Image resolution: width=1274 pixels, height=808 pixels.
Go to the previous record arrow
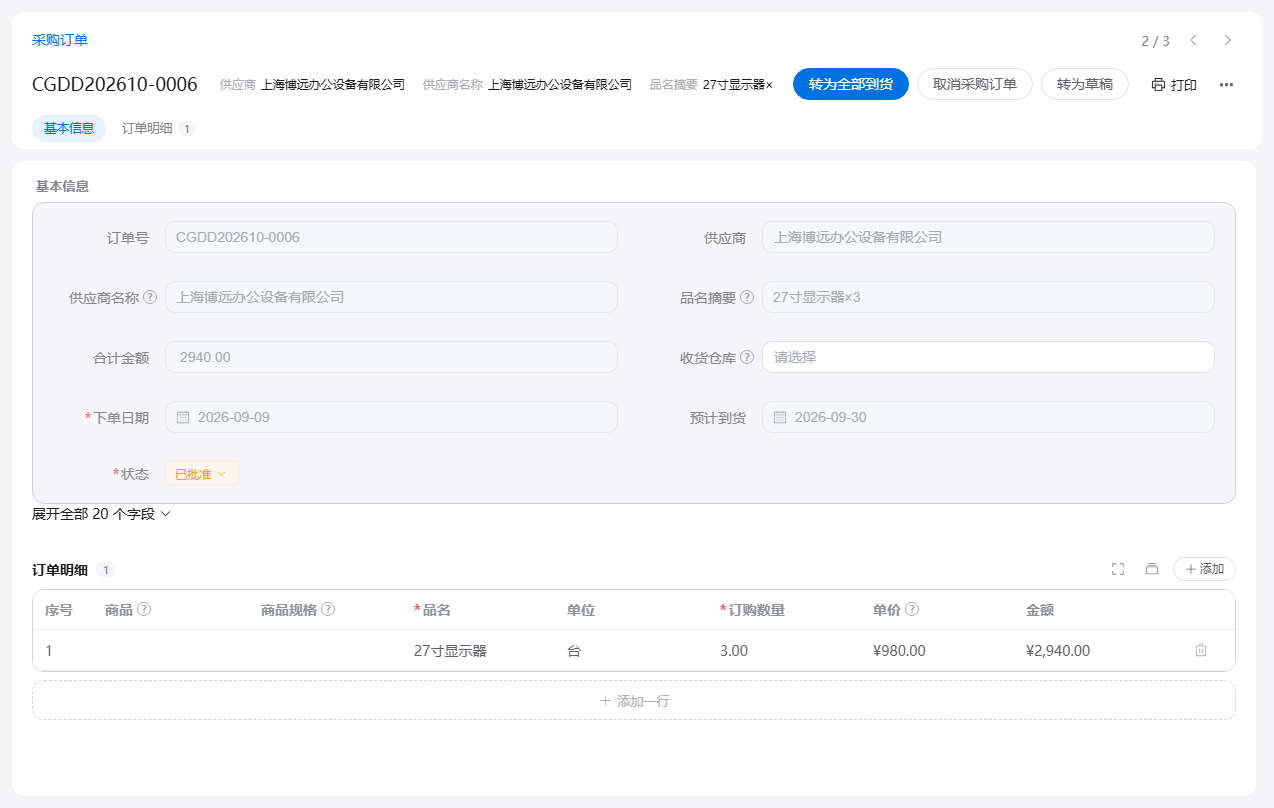point(1193,40)
